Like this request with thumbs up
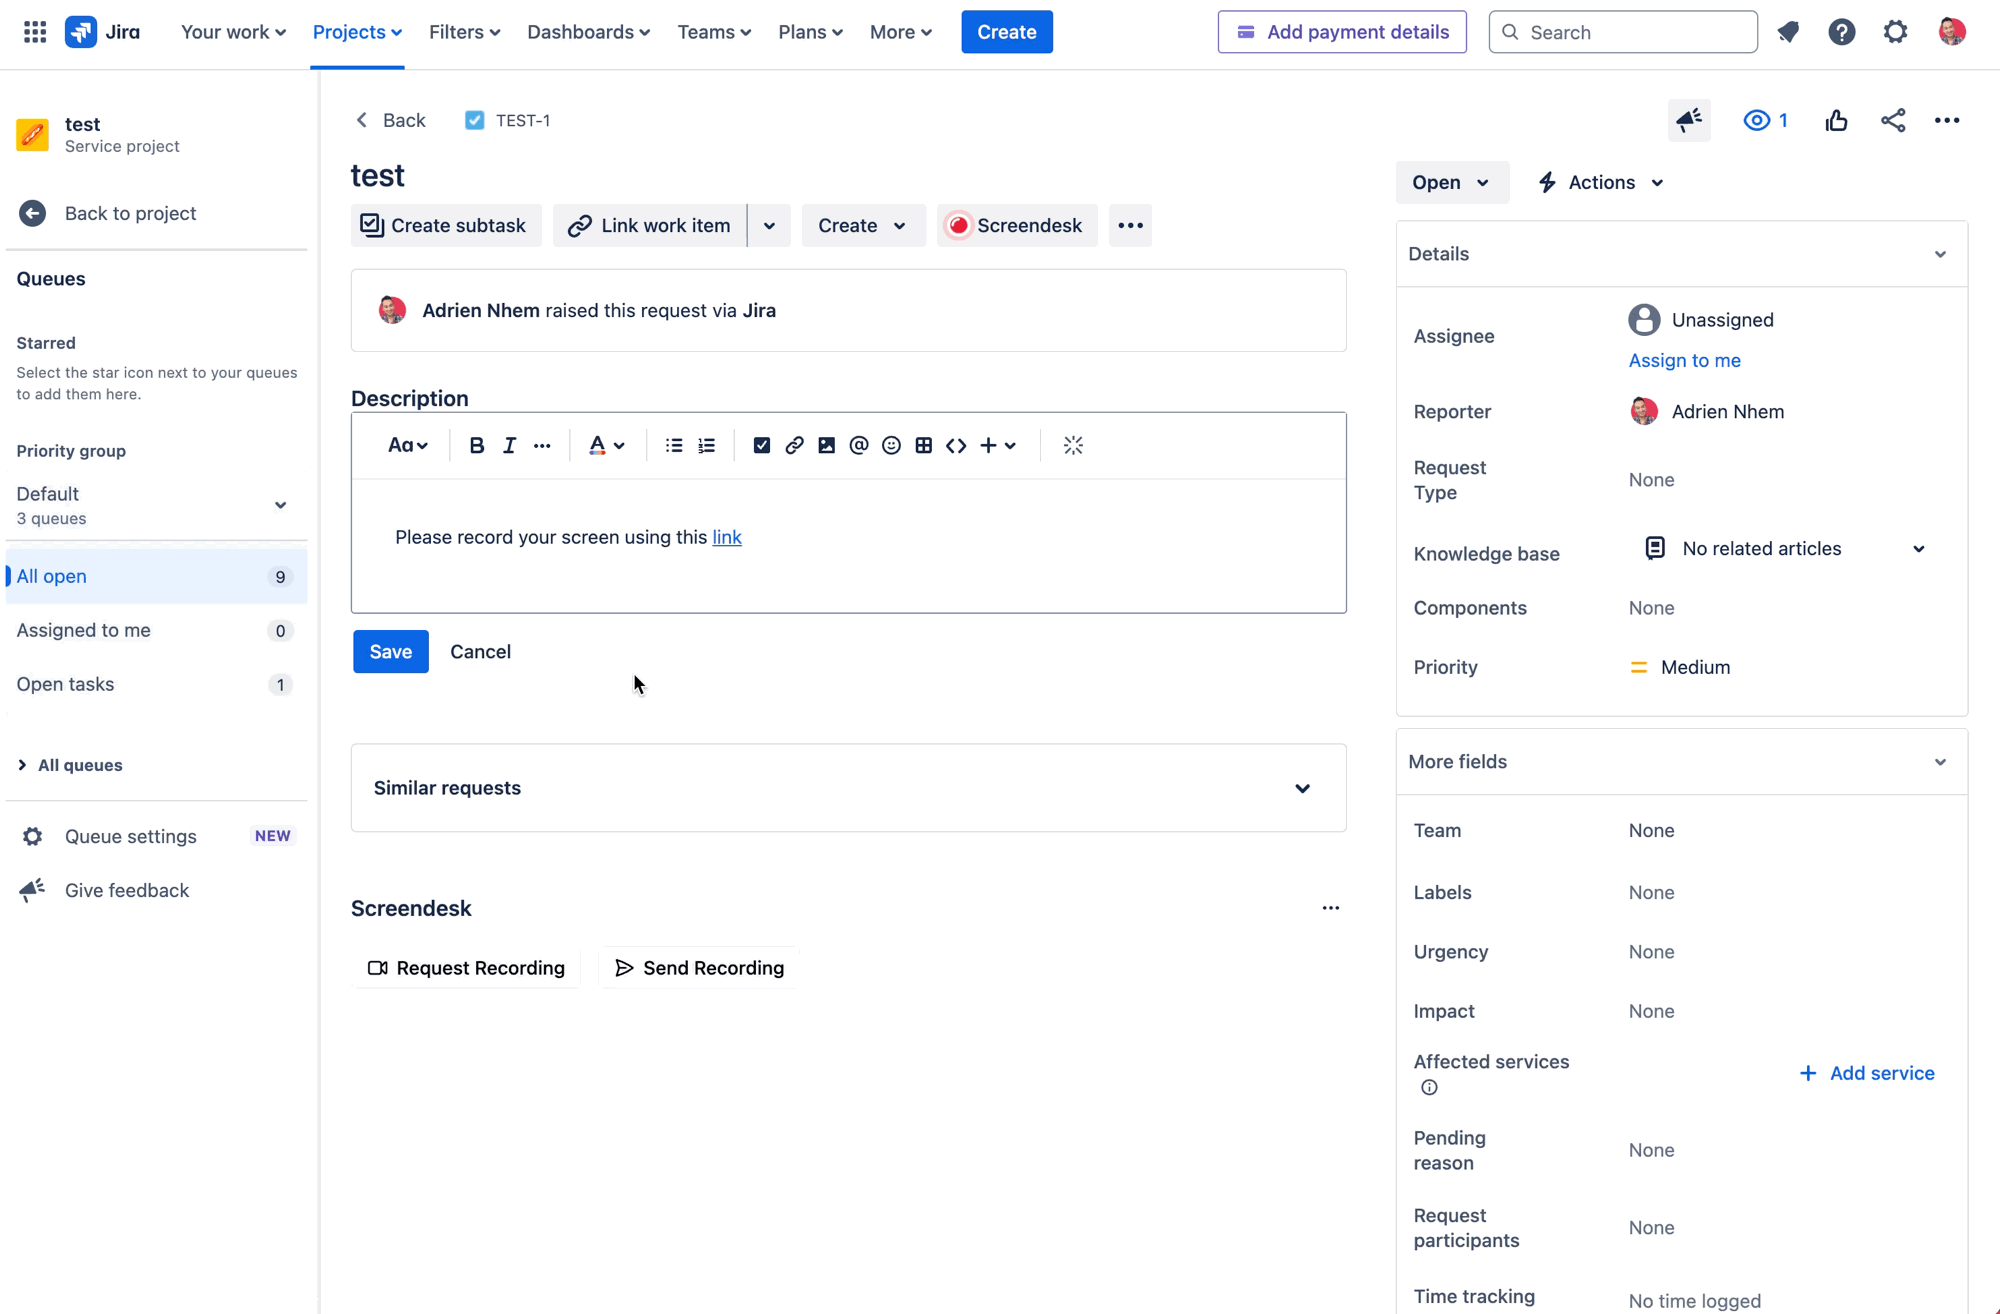2000x1314 pixels. (1836, 121)
